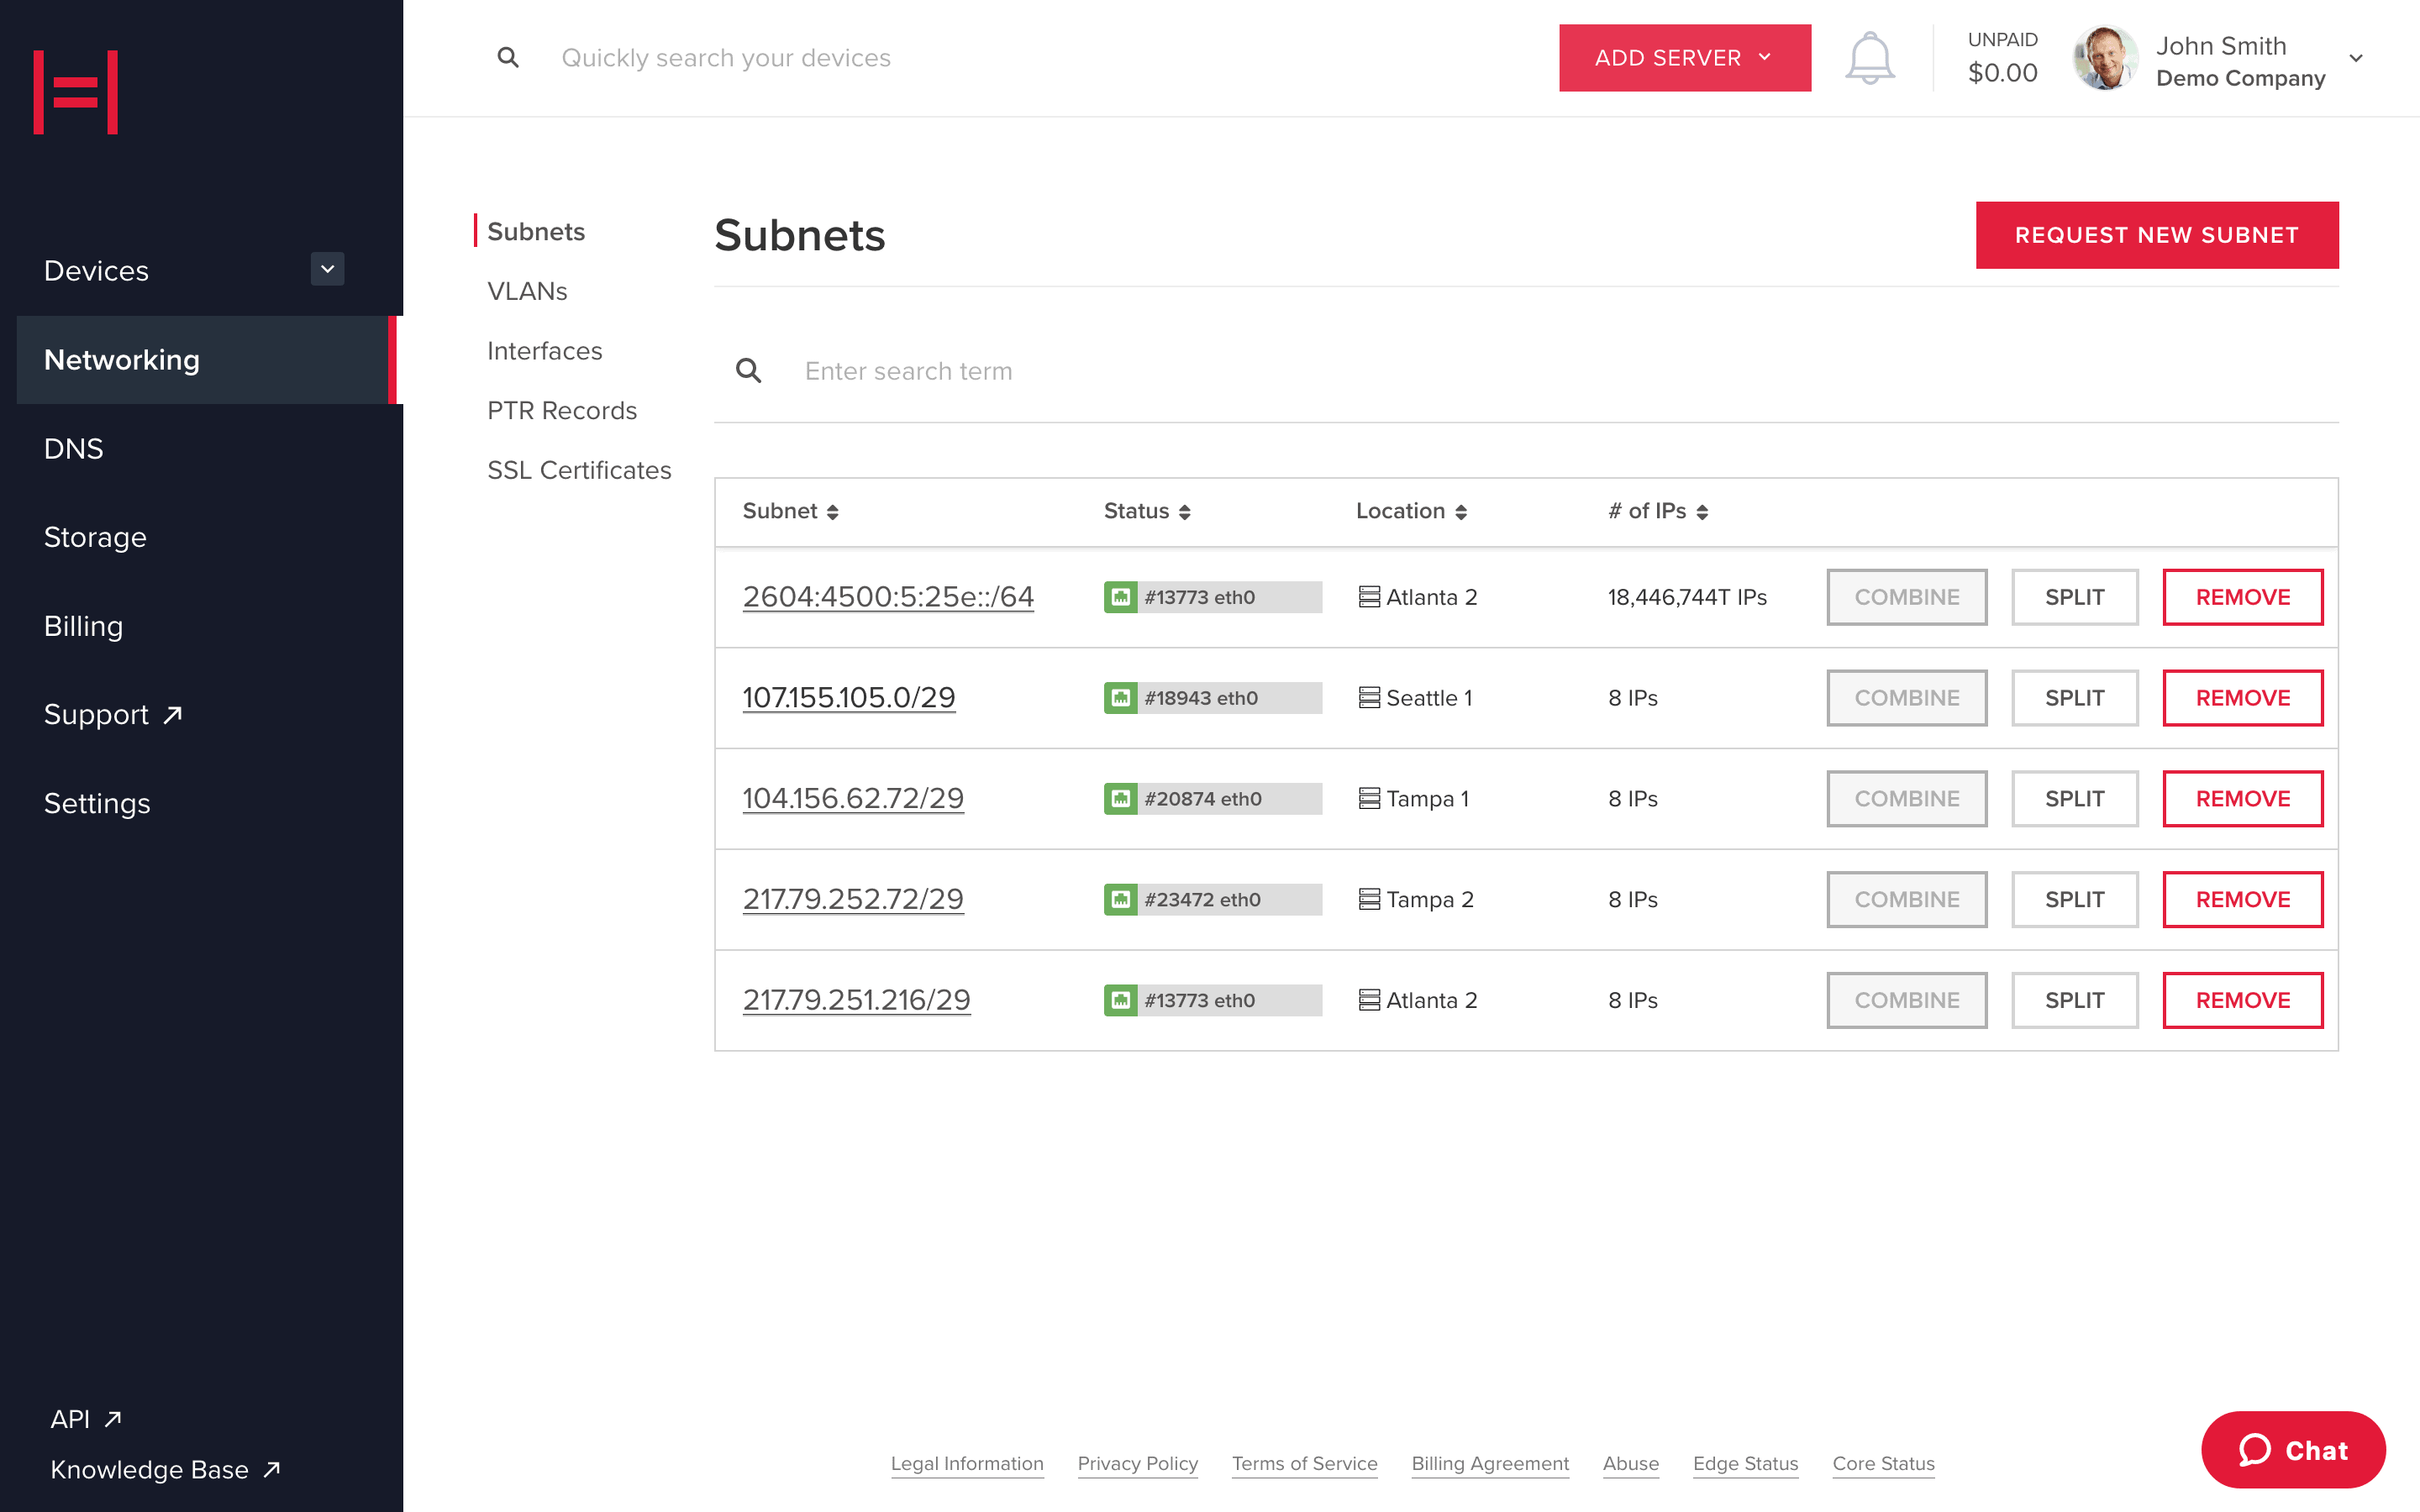
Task: Click green interface icon for #13773 eth0 first row
Action: click(x=1120, y=597)
